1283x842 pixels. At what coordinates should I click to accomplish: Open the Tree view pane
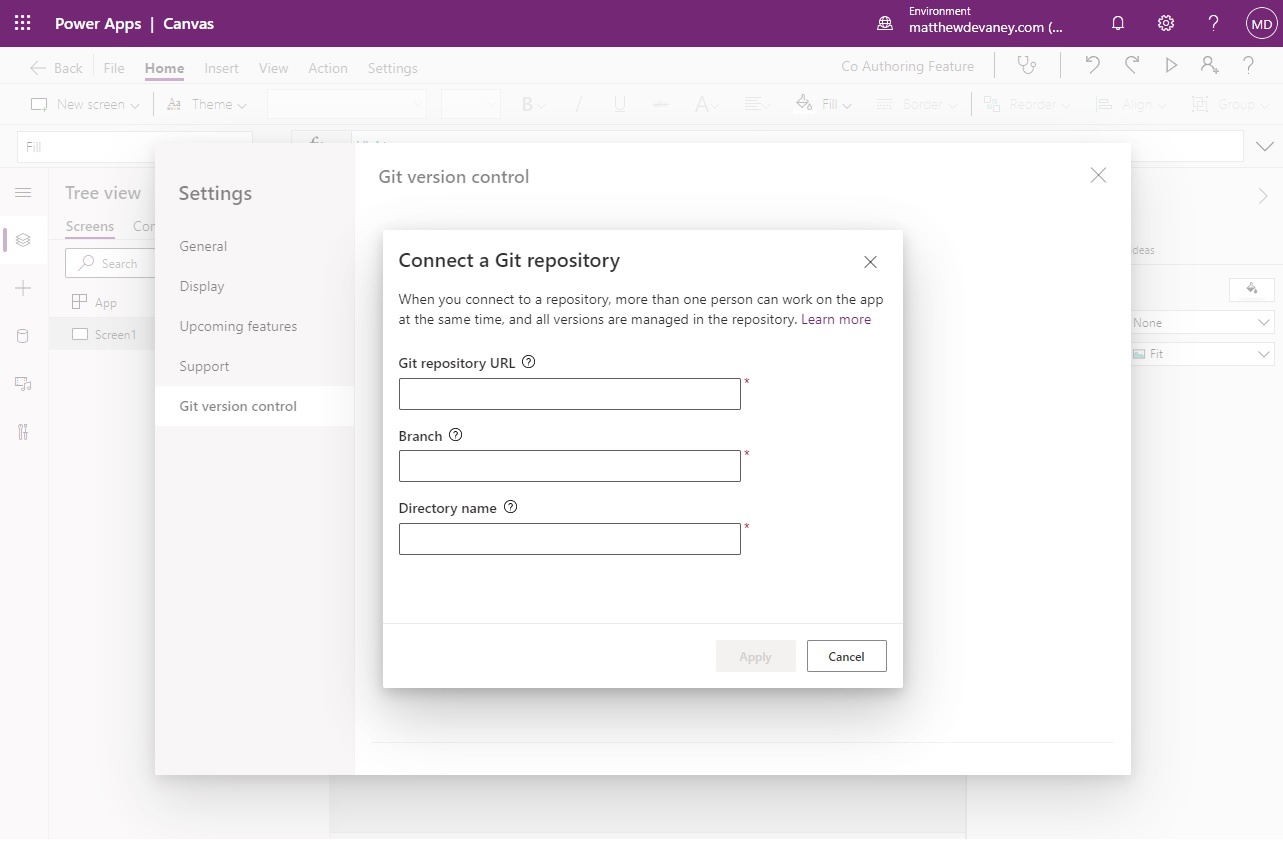click(23, 240)
